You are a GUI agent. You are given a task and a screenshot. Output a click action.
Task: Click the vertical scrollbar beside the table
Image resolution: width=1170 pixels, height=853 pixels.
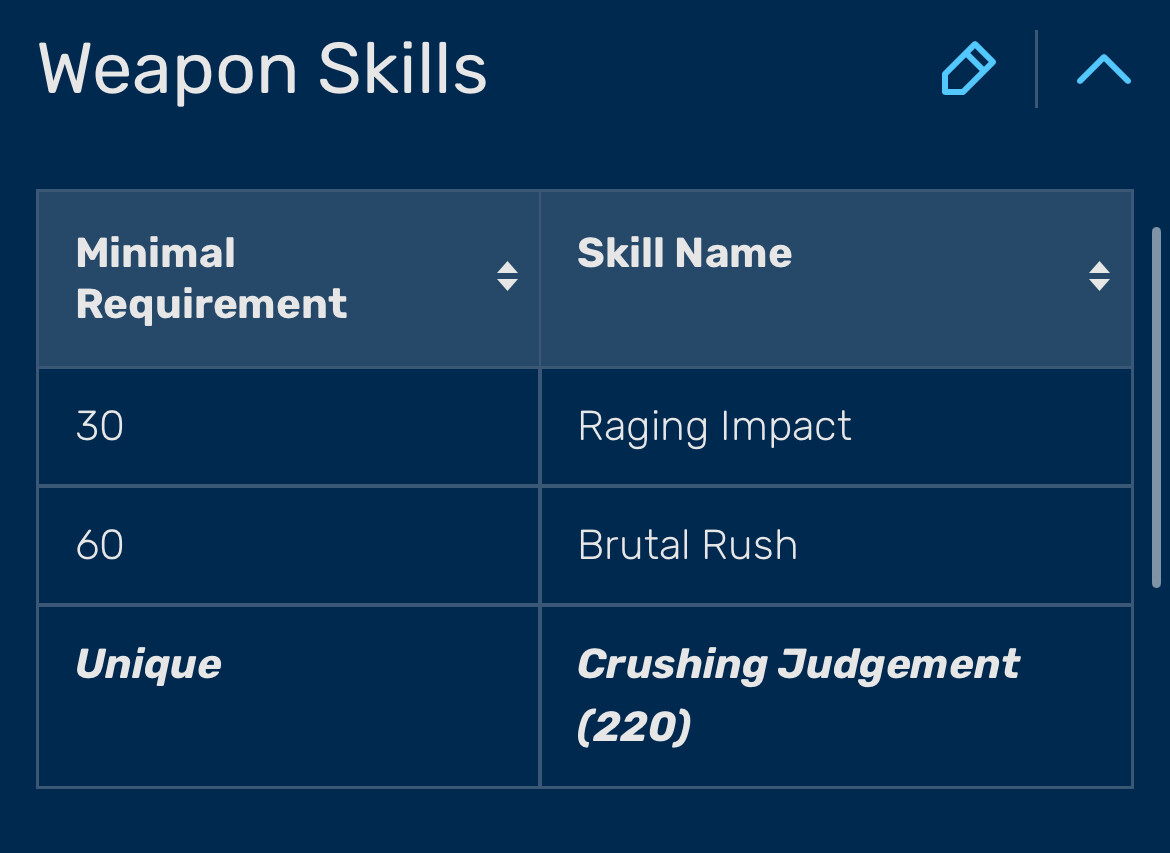[1157, 407]
